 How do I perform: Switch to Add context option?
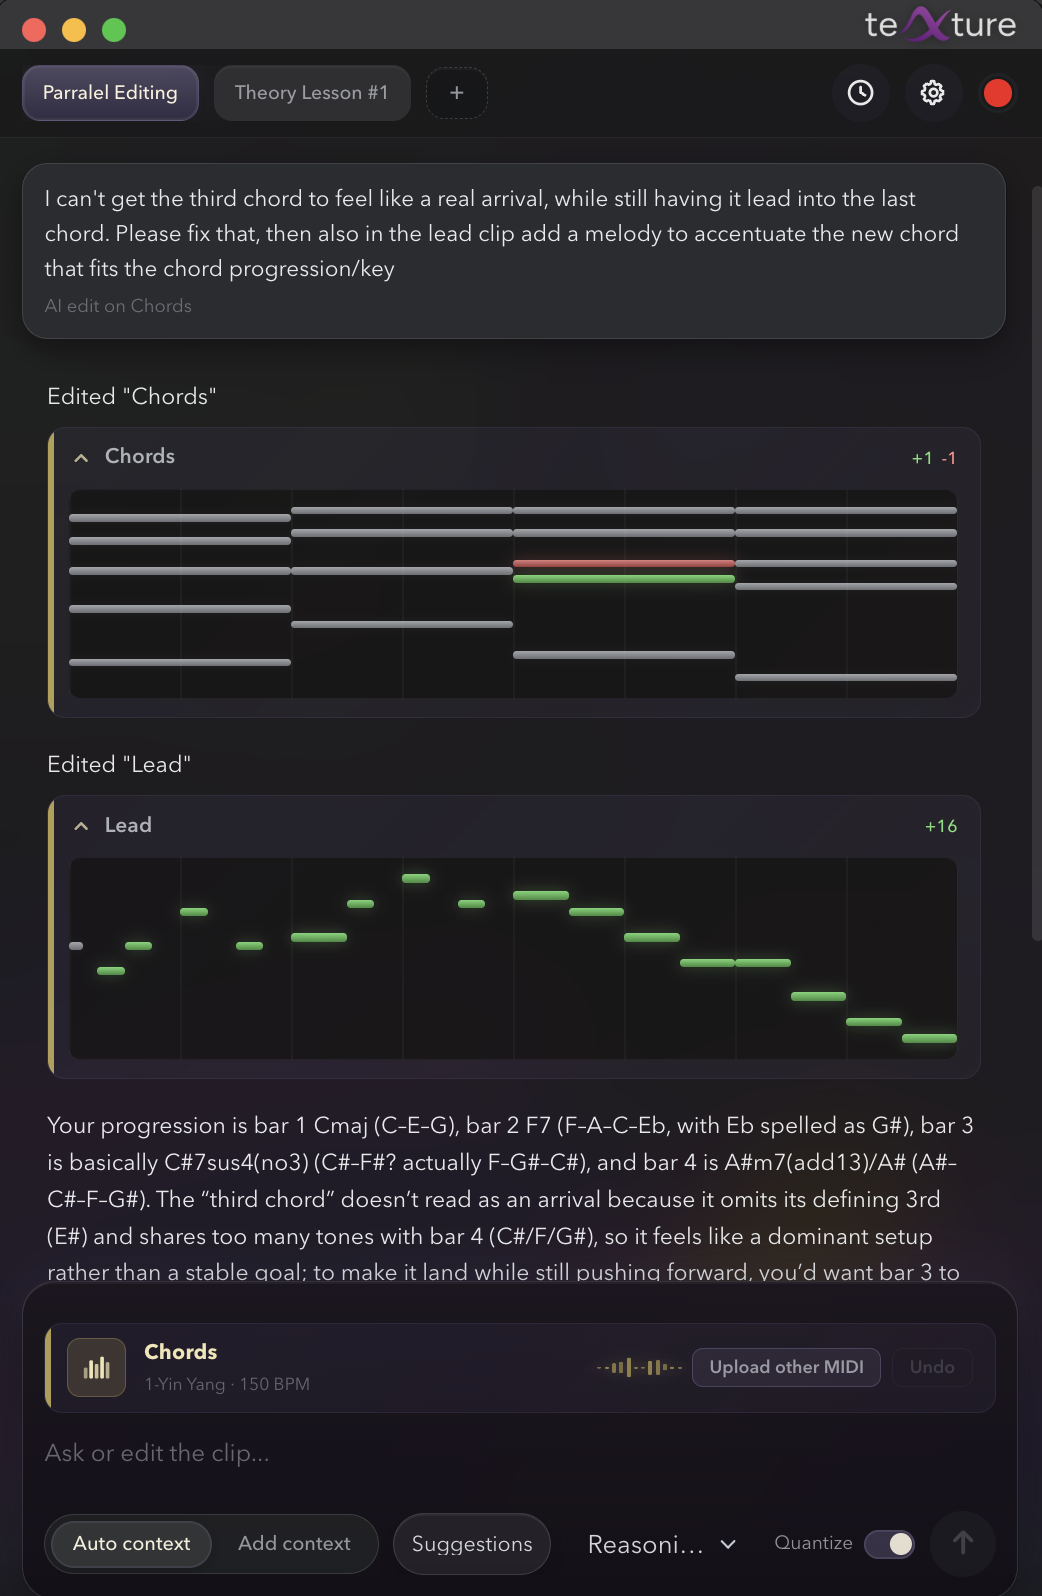pos(294,1543)
